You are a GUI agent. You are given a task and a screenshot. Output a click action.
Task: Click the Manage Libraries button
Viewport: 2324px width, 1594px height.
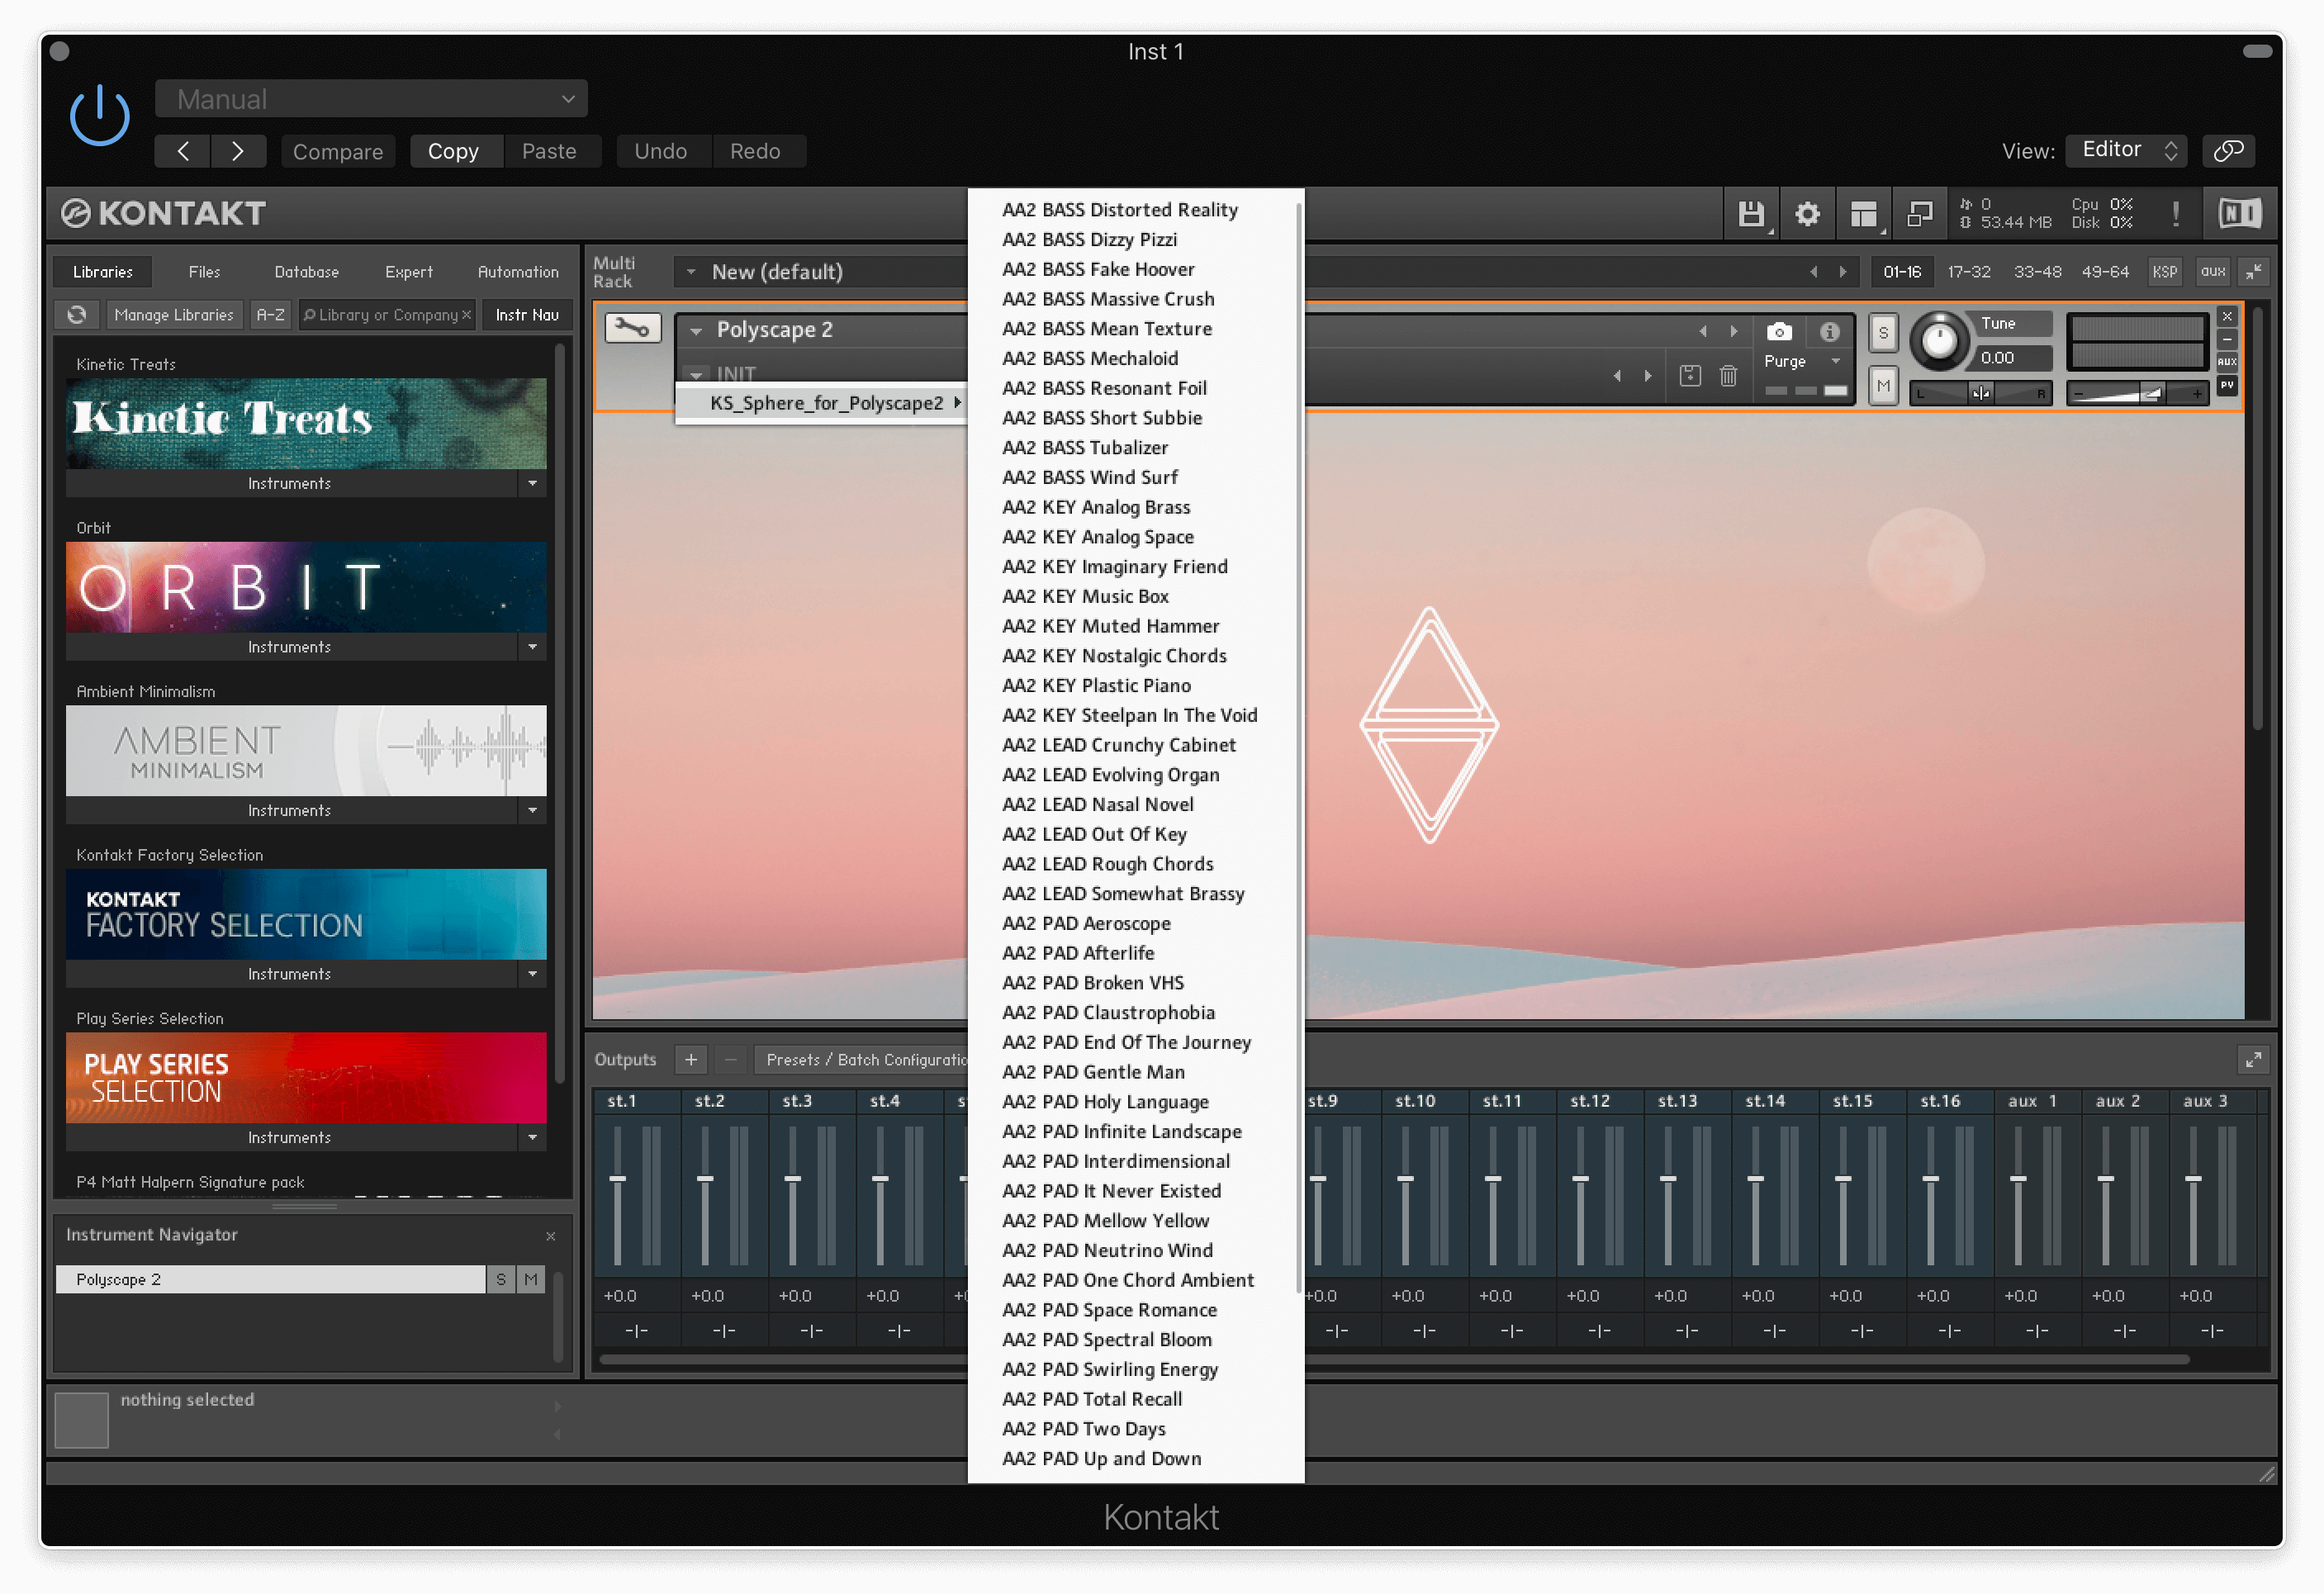click(174, 315)
